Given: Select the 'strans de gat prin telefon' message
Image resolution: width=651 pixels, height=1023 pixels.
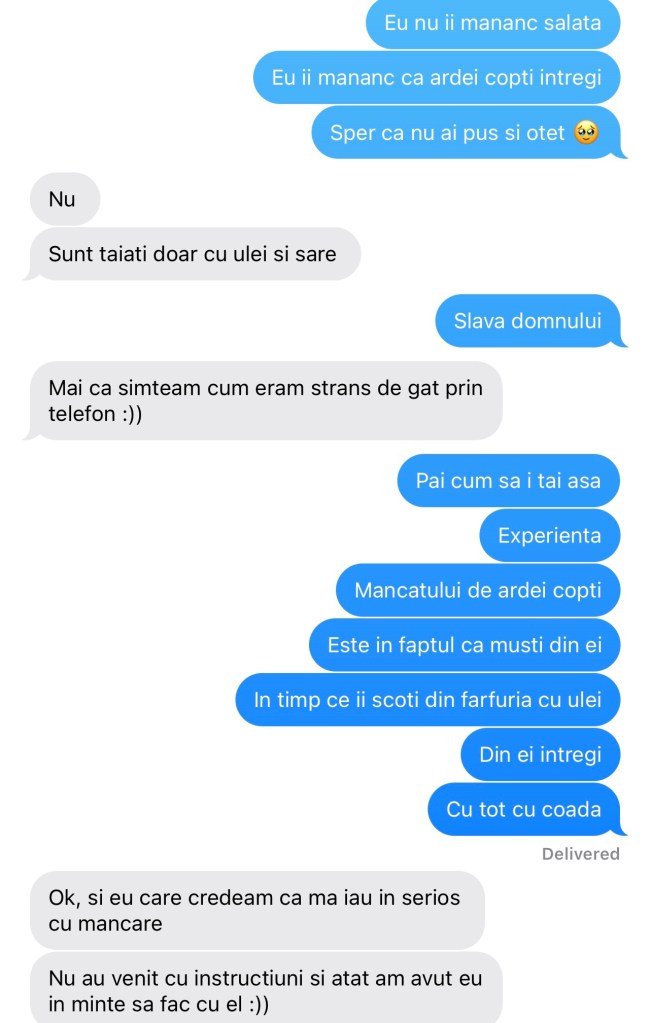Looking at the screenshot, I should (x=264, y=401).
